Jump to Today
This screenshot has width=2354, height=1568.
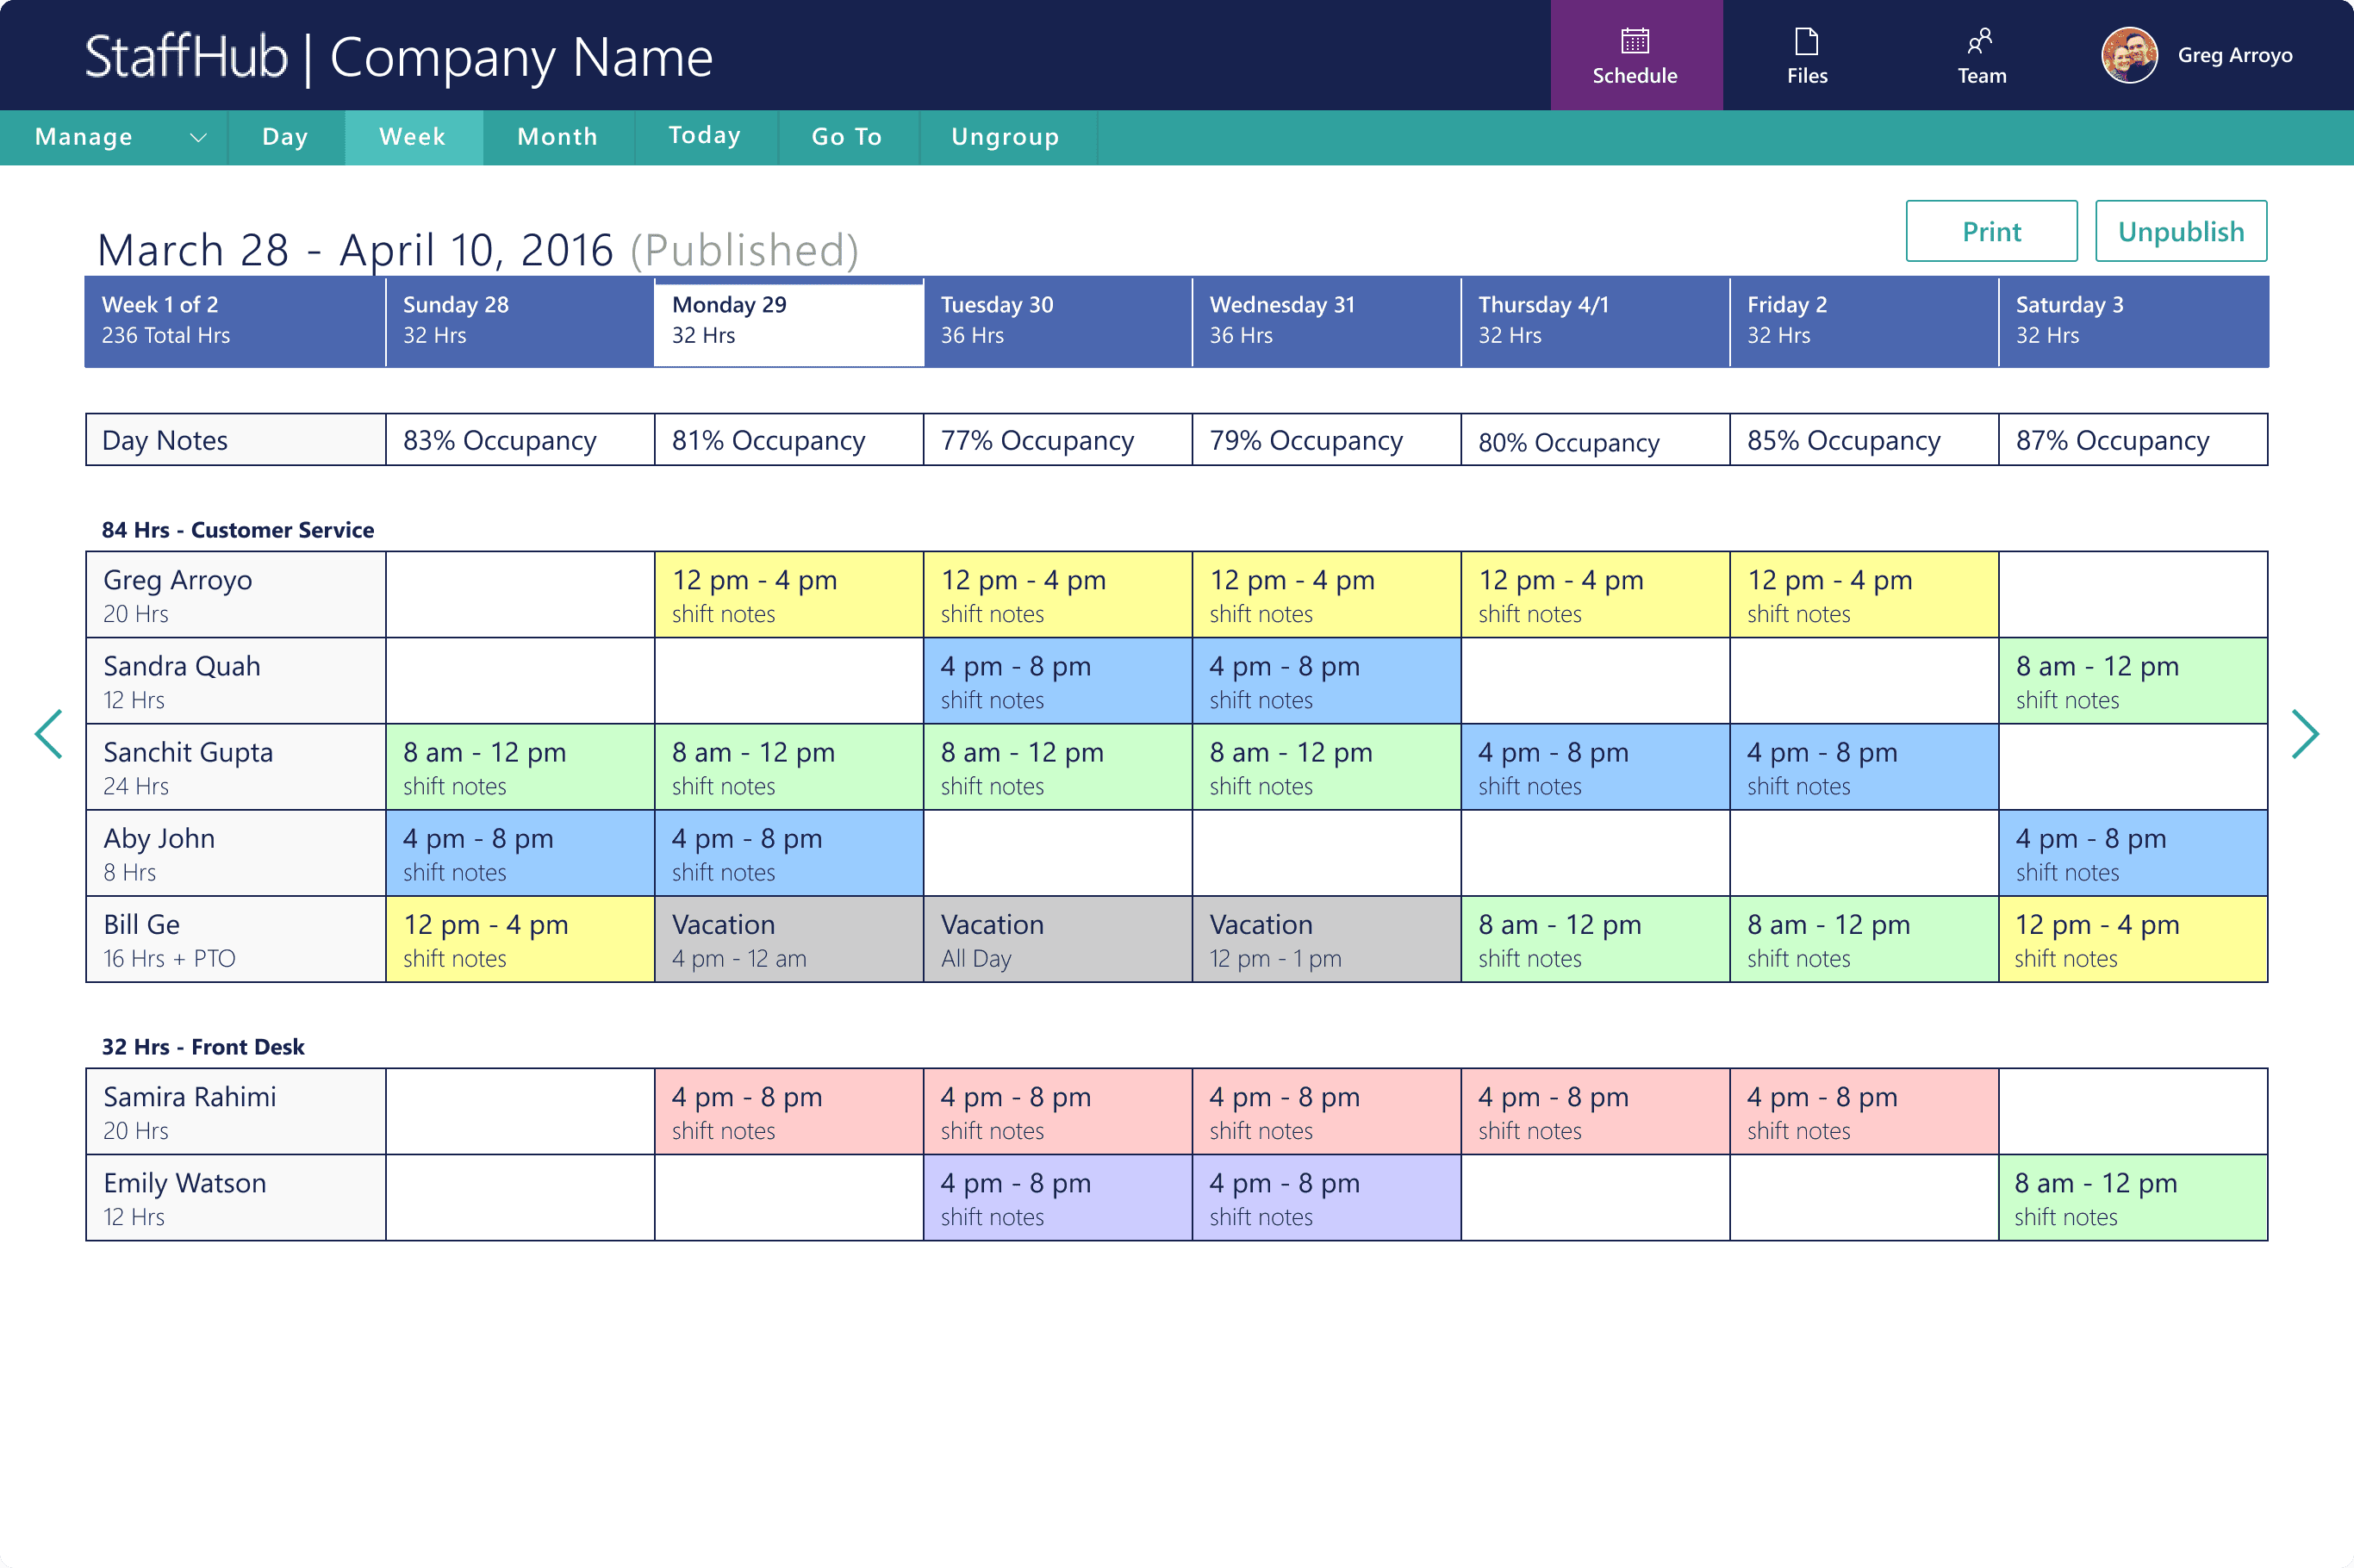pos(705,137)
